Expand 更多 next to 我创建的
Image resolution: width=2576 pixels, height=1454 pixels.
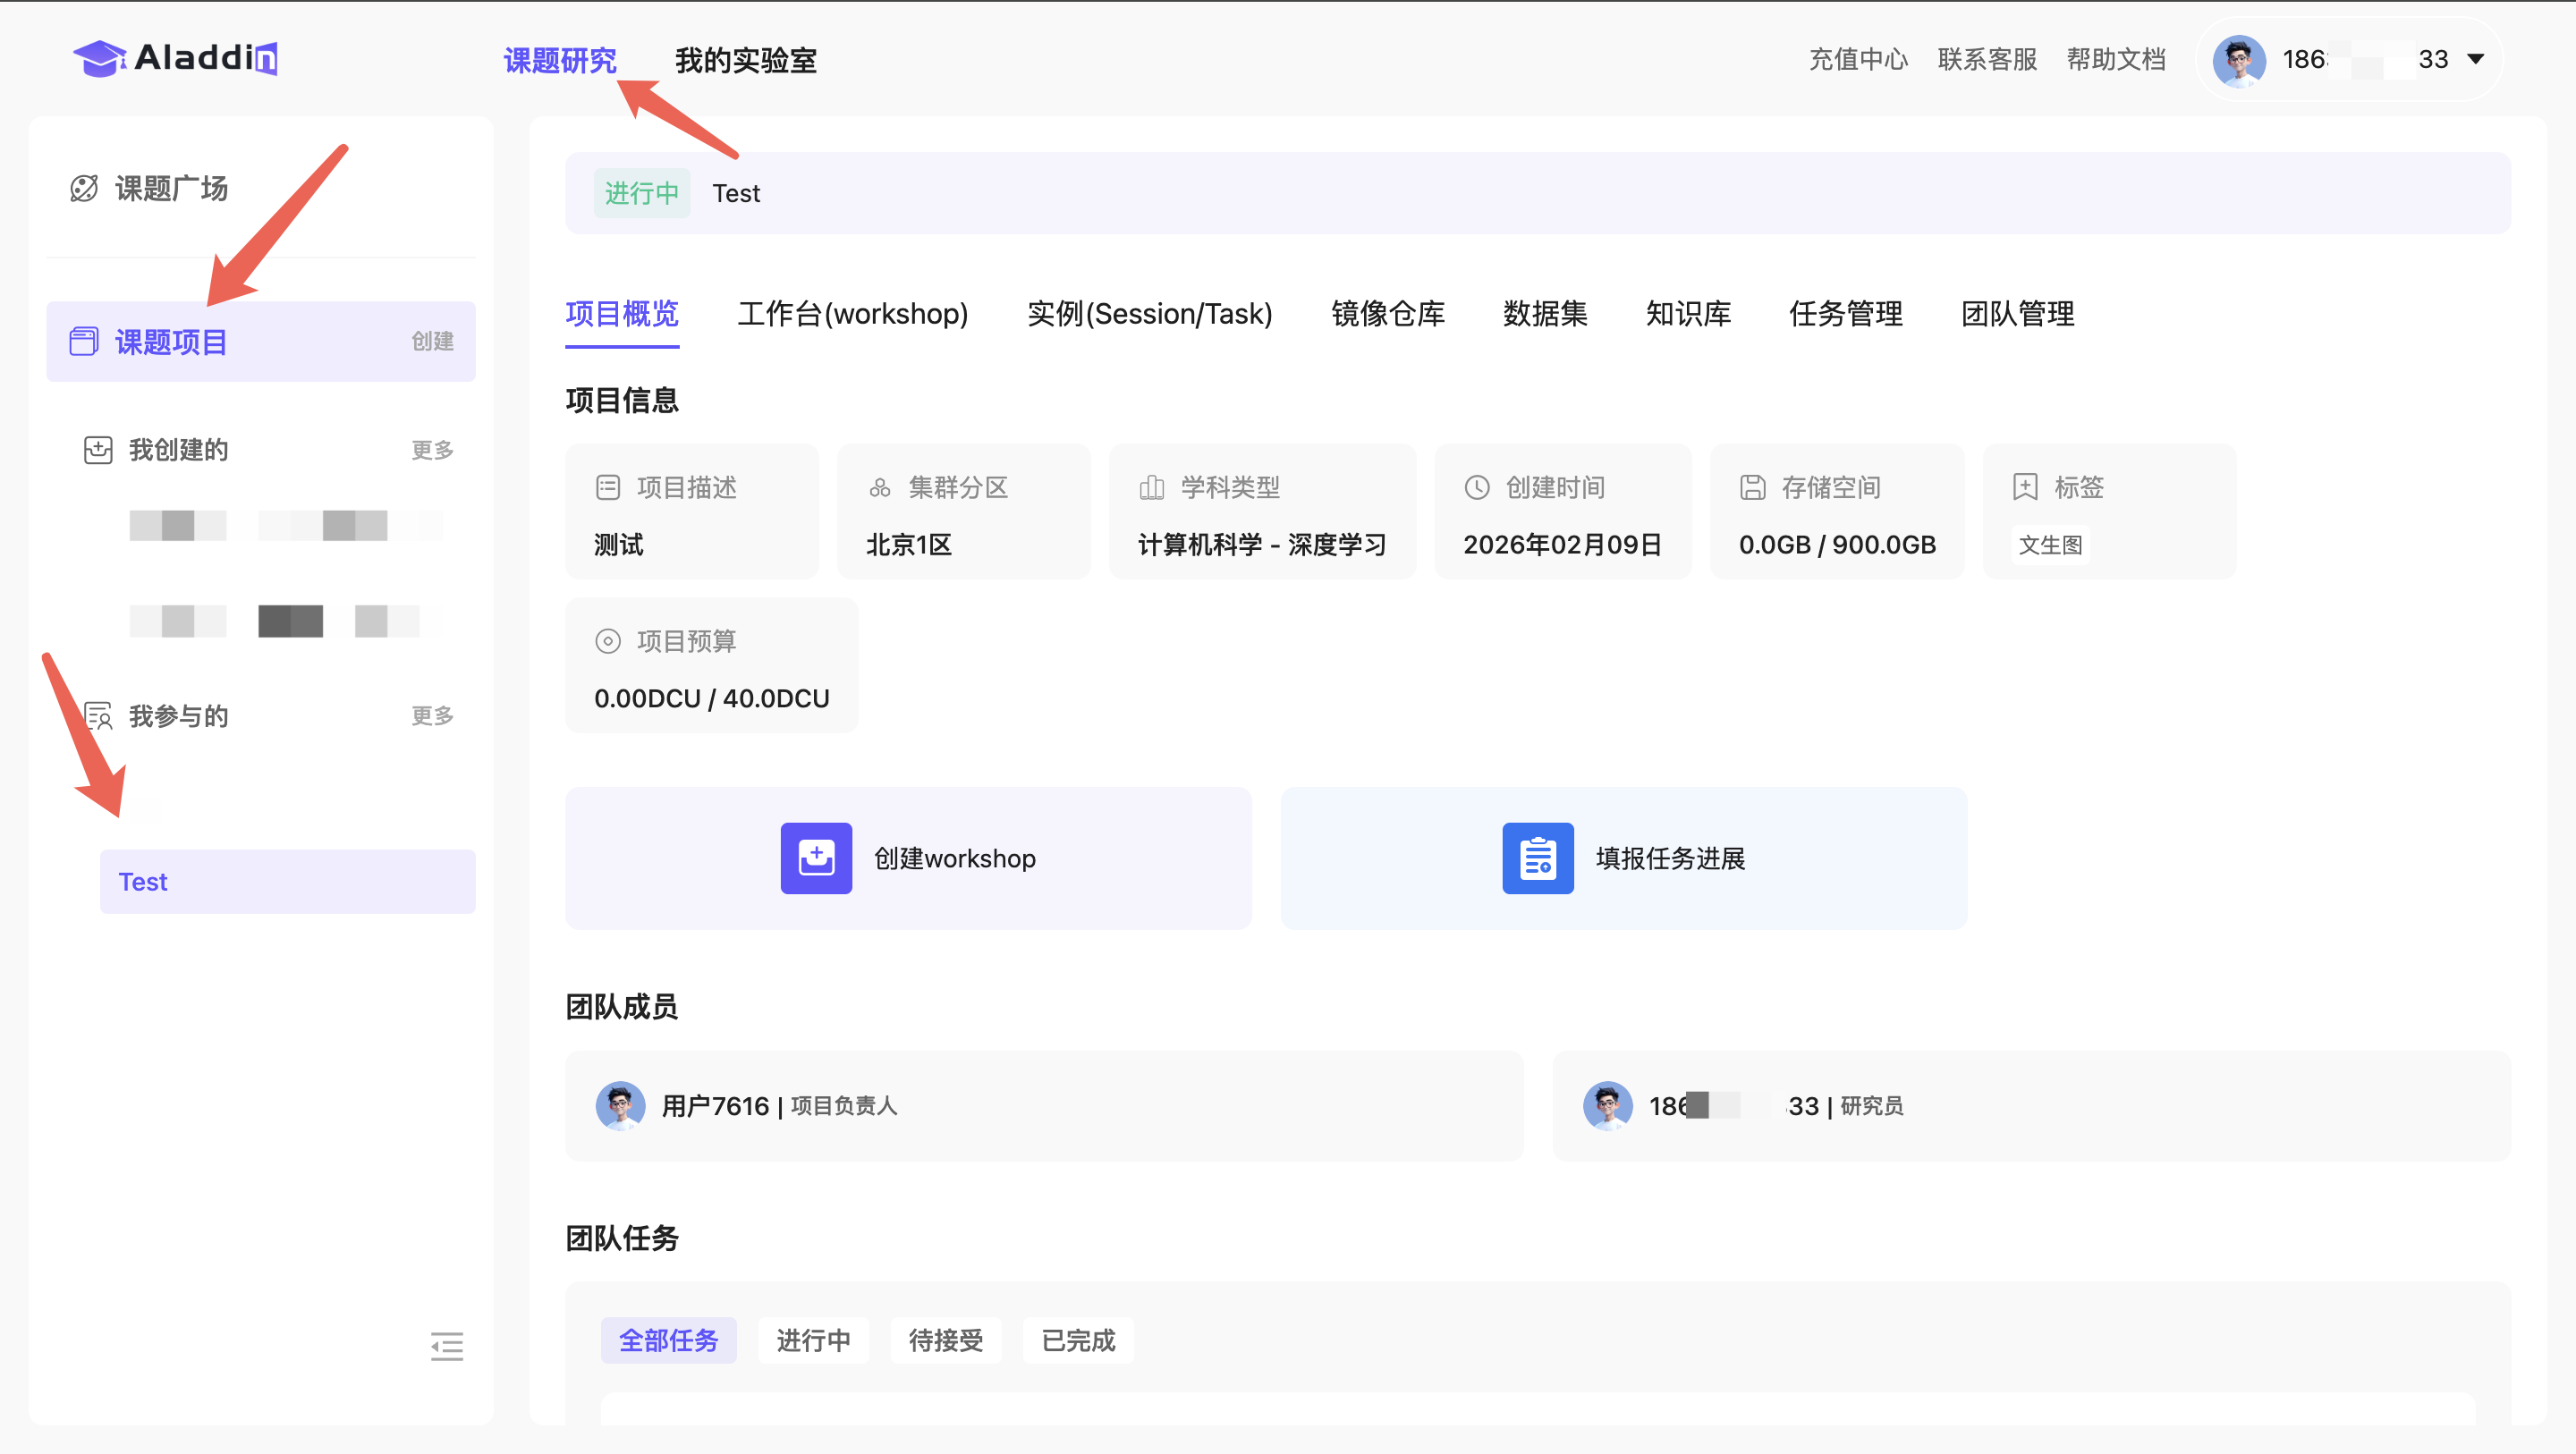pos(432,450)
